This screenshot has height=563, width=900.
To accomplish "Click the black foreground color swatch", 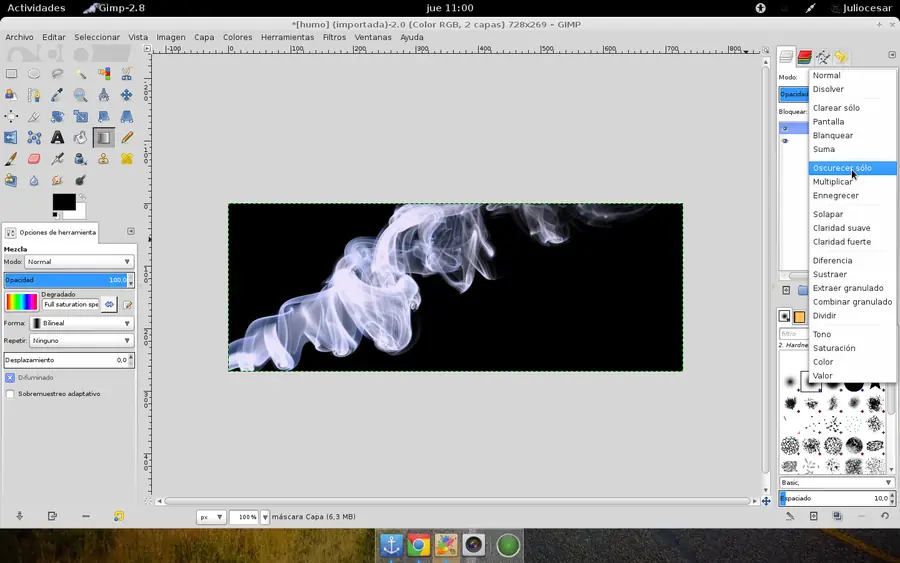I will pos(63,202).
